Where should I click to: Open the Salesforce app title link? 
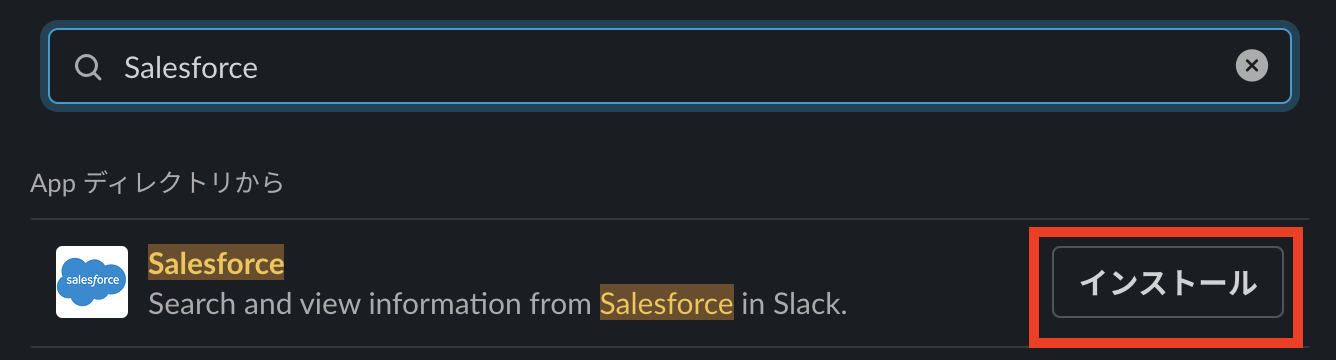tap(216, 263)
